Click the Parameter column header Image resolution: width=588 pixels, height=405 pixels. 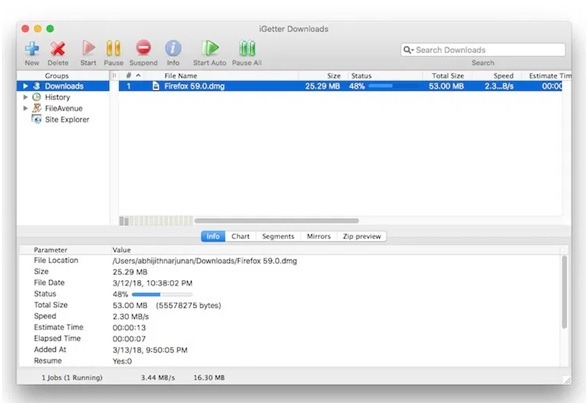[x=50, y=250]
